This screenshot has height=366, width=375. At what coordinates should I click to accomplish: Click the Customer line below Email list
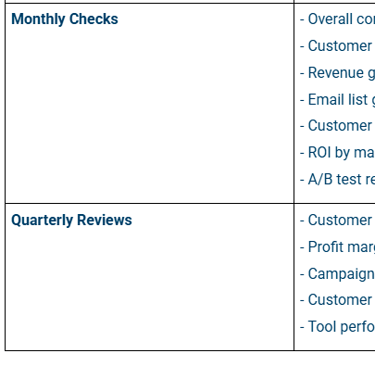click(336, 126)
